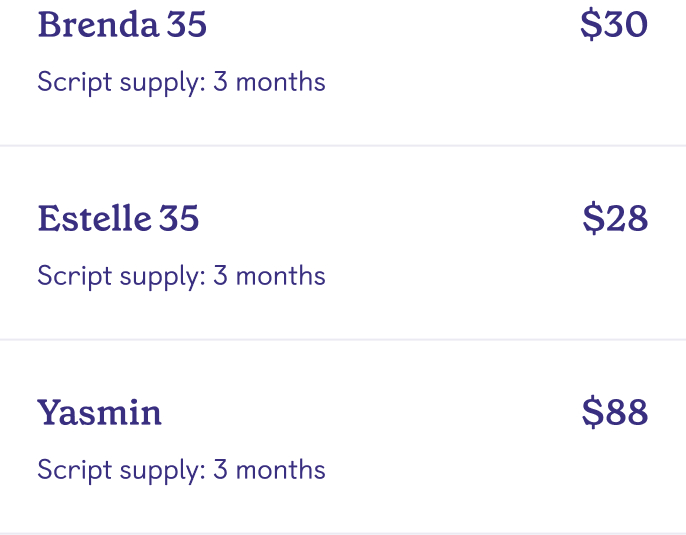686x535 pixels.
Task: Open the Estelle product name
Action: [93, 219]
